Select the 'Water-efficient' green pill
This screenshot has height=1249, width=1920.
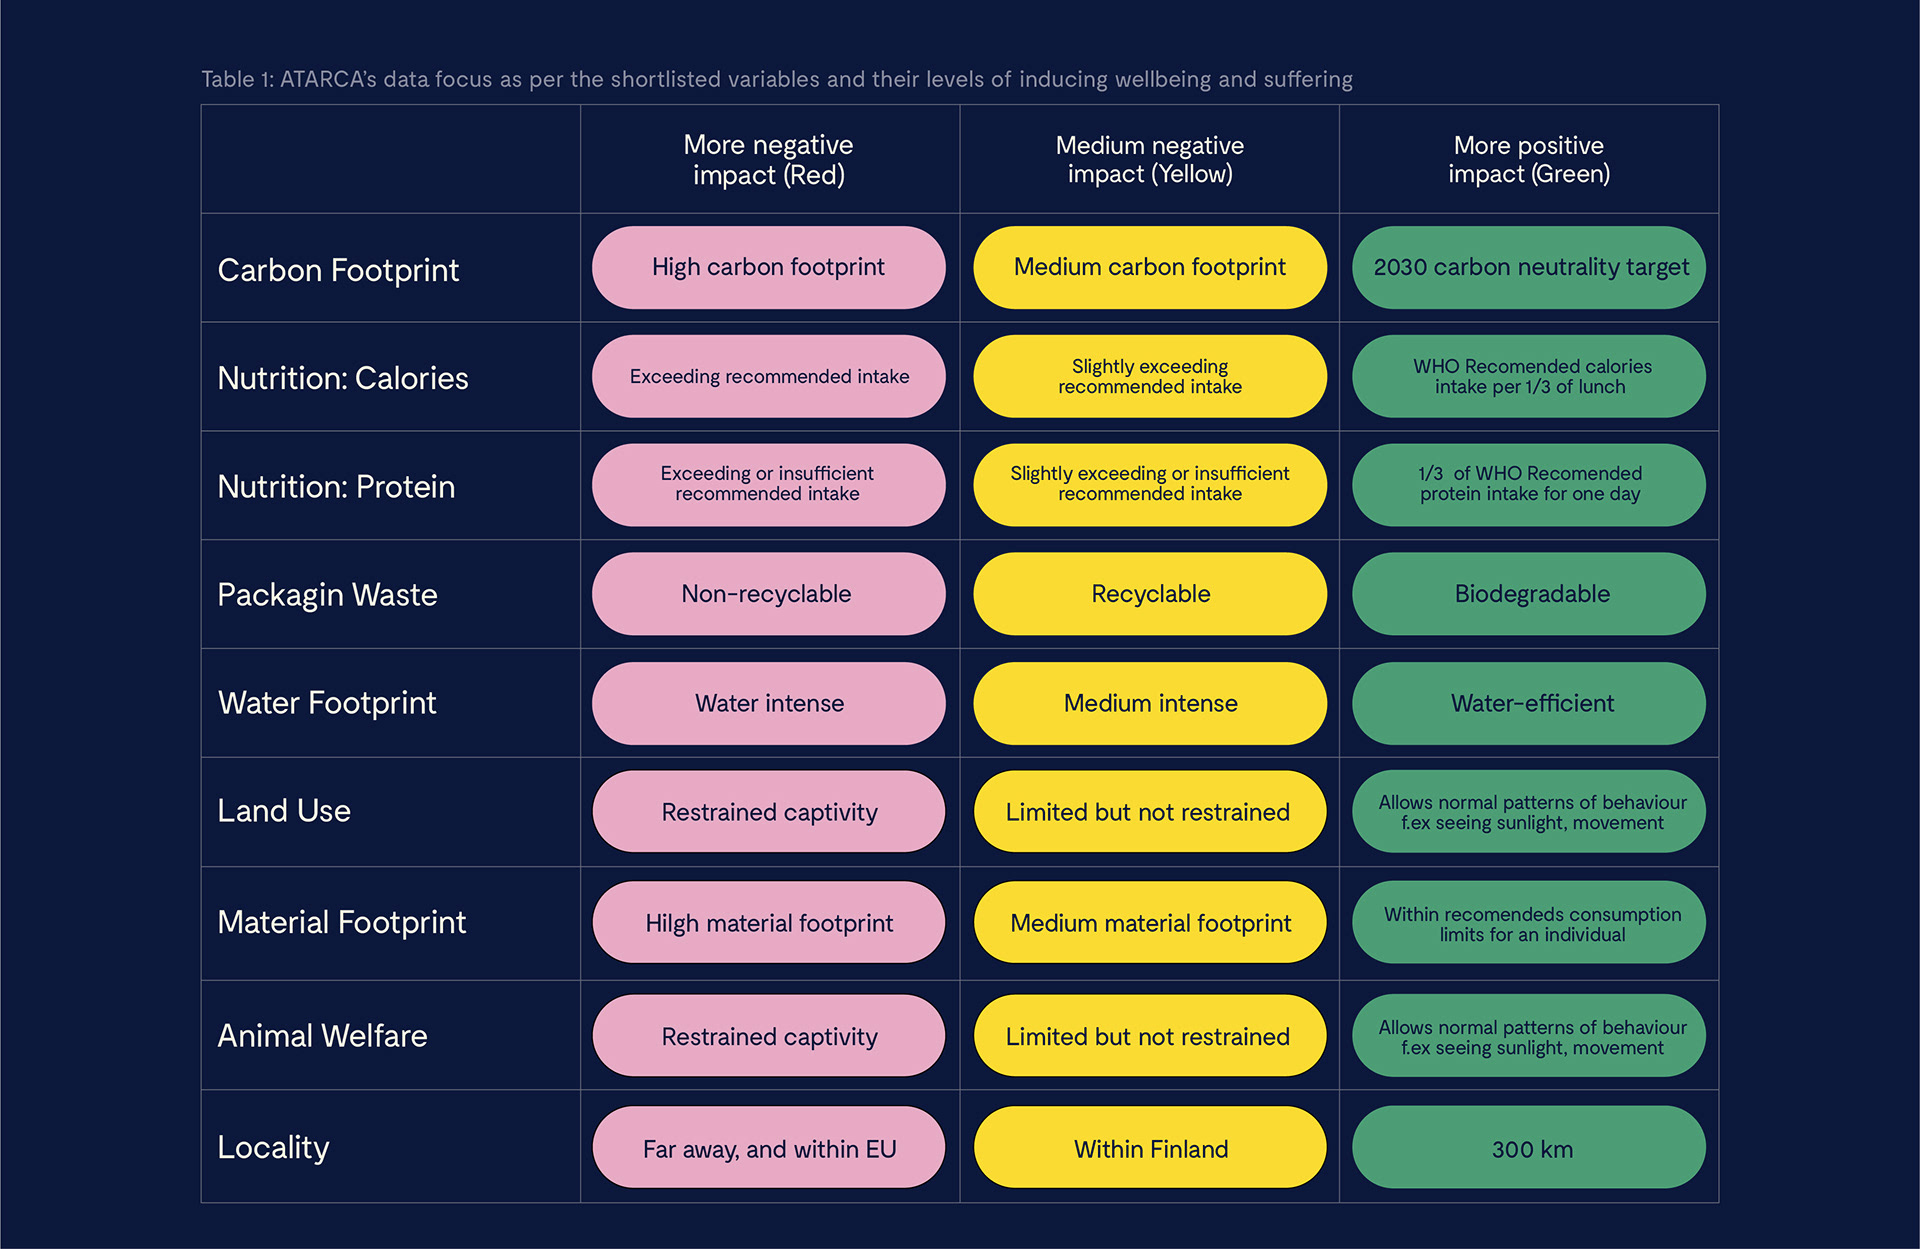coord(1529,703)
